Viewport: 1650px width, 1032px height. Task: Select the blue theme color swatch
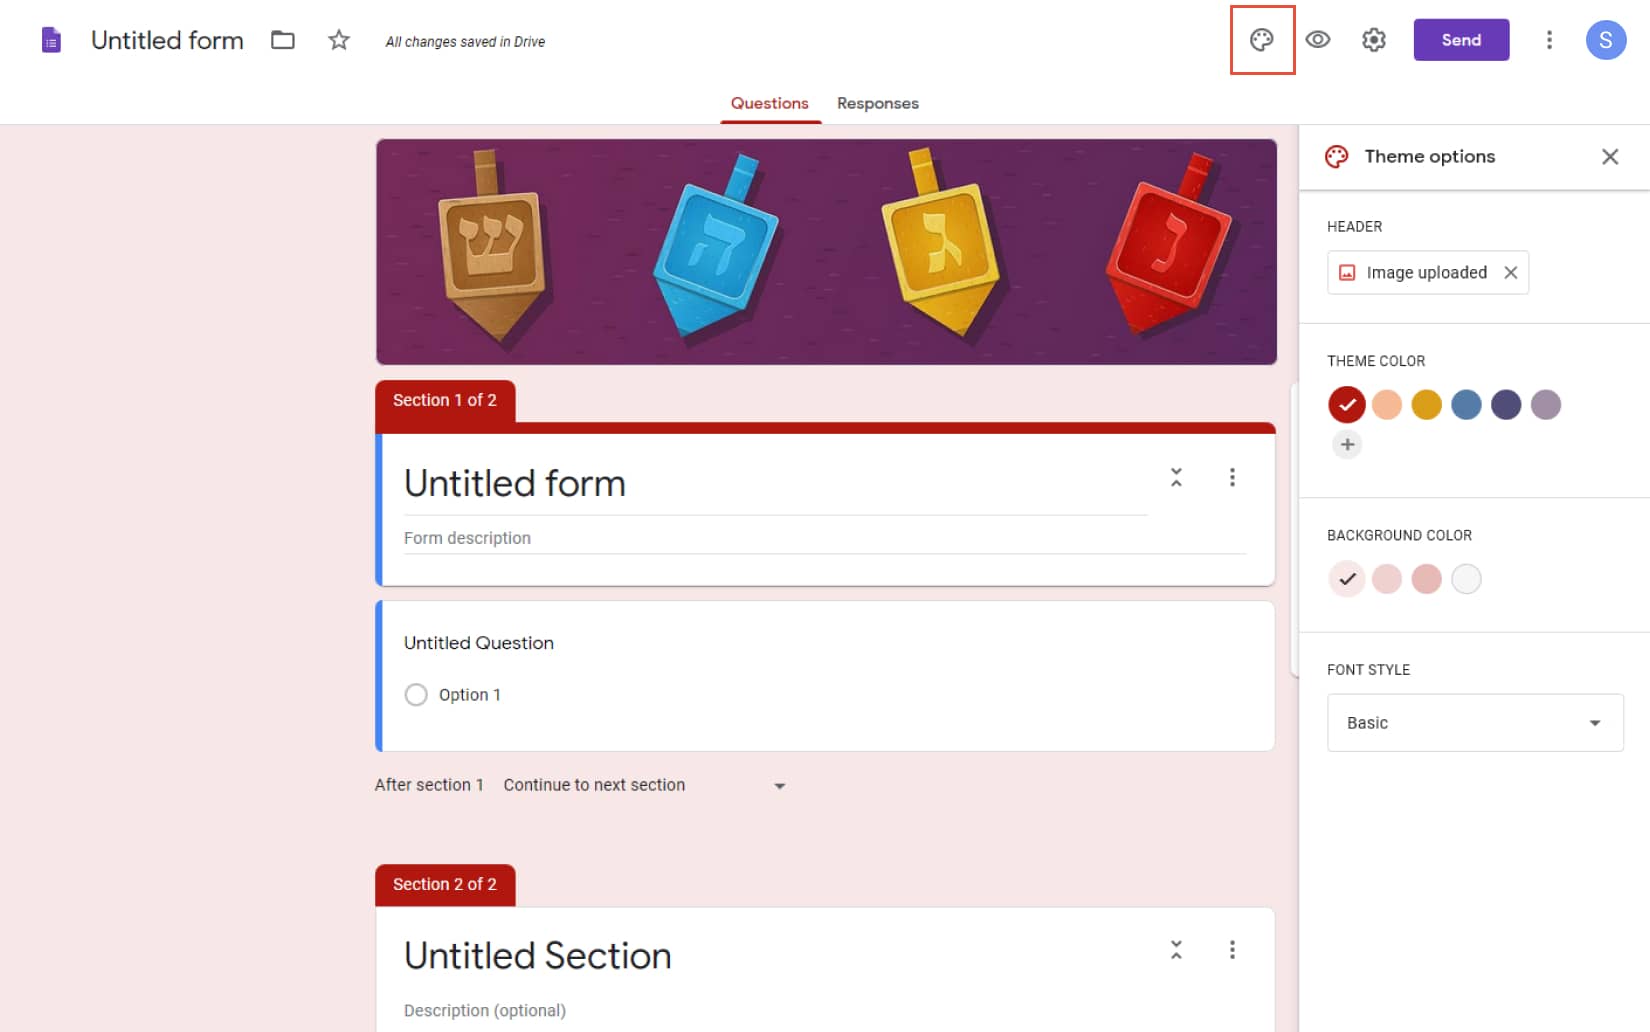pyautogui.click(x=1466, y=404)
